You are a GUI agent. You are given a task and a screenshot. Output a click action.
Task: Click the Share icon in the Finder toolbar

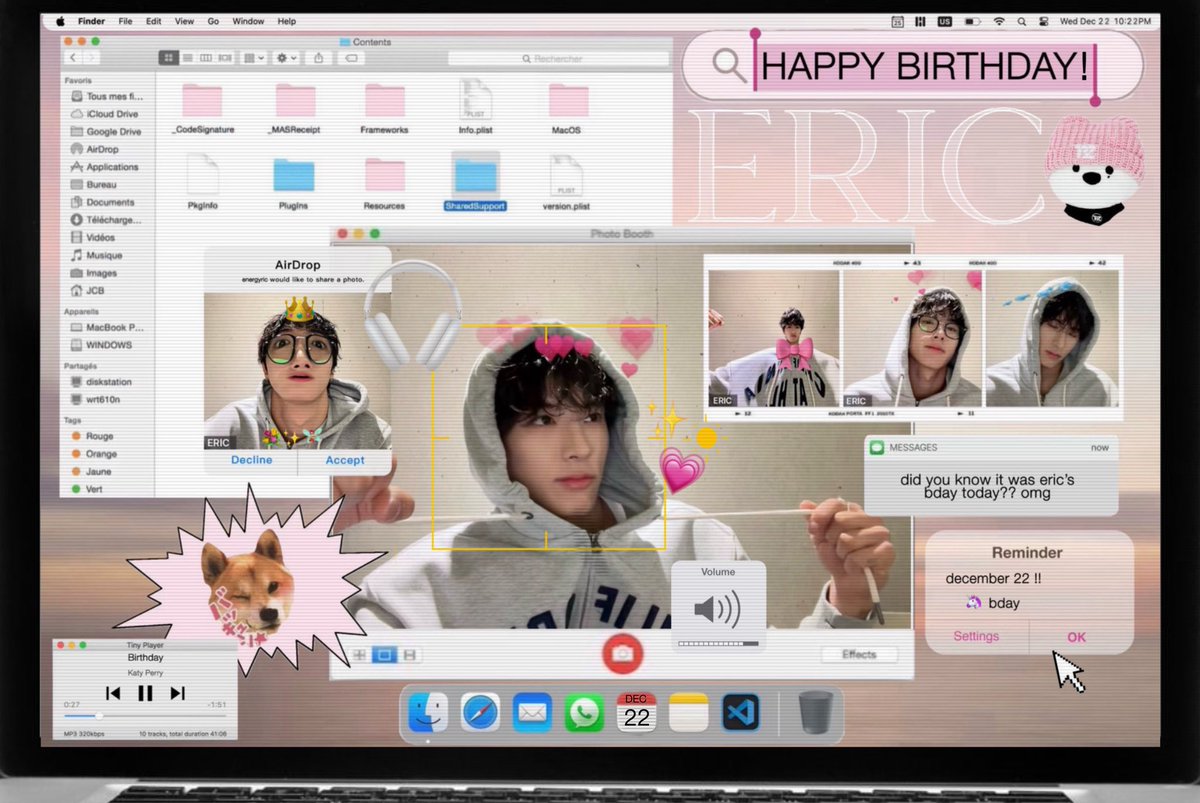(319, 58)
